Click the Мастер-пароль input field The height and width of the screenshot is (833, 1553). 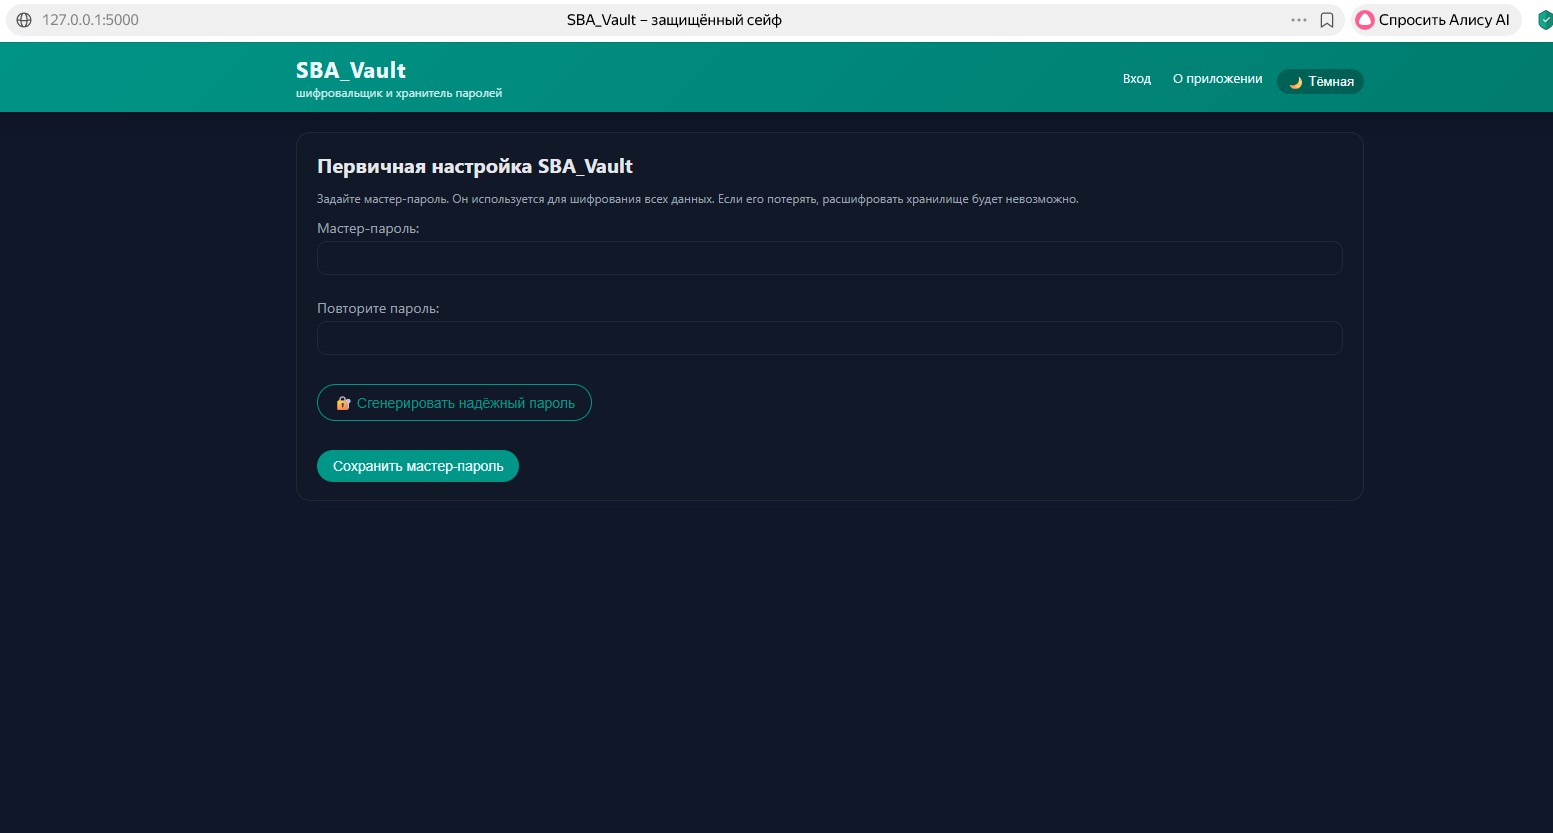[x=829, y=258]
